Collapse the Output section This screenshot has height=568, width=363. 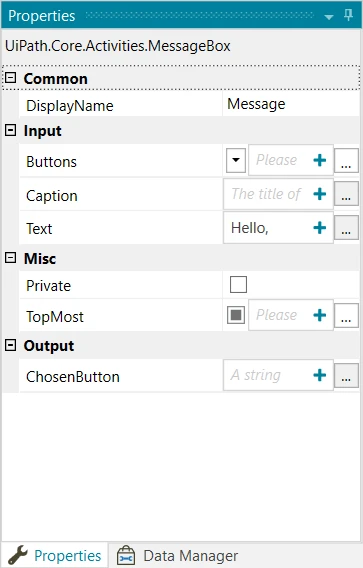[11, 345]
